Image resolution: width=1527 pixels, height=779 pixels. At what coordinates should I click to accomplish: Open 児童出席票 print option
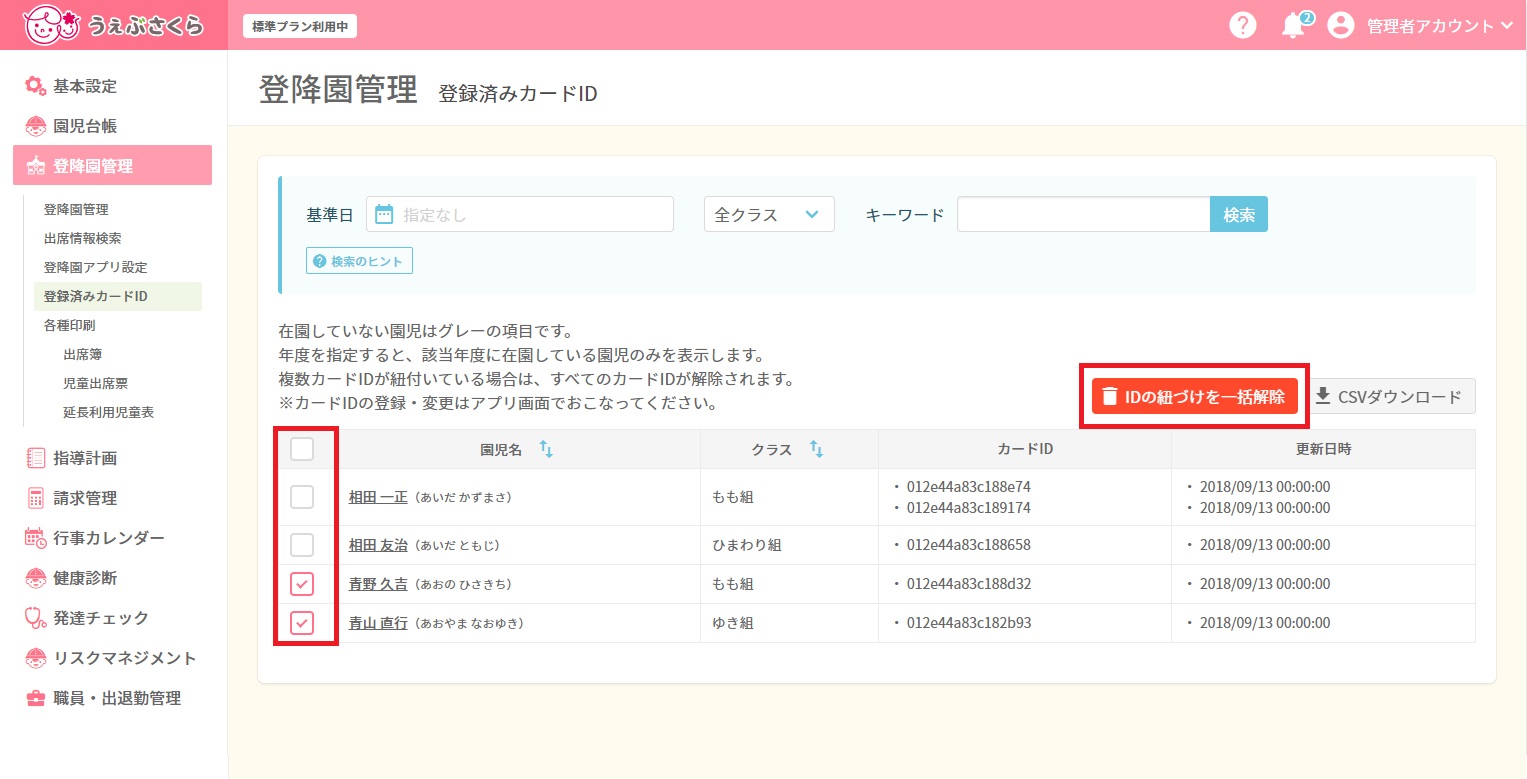96,383
